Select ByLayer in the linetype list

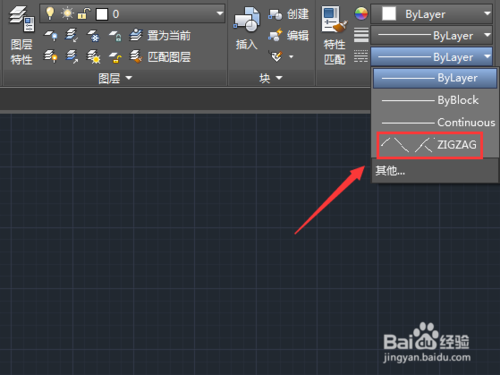[435, 78]
